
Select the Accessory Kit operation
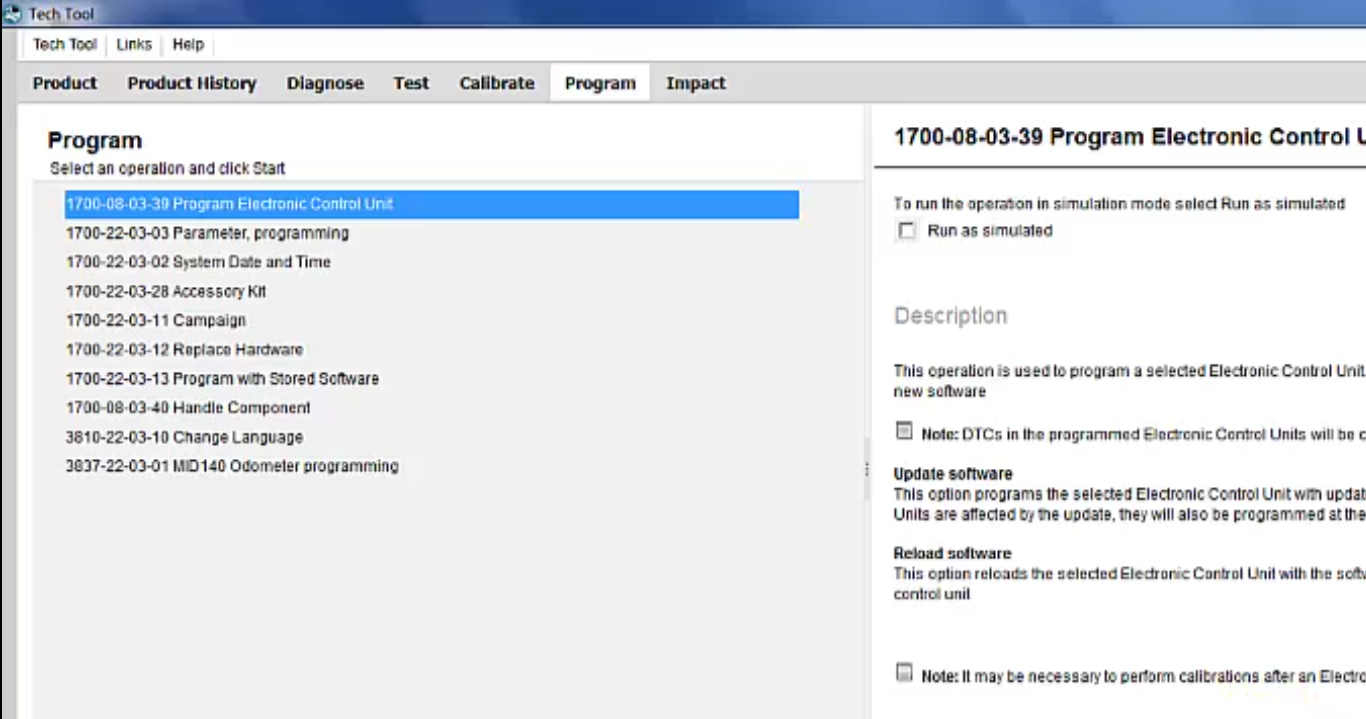click(166, 291)
